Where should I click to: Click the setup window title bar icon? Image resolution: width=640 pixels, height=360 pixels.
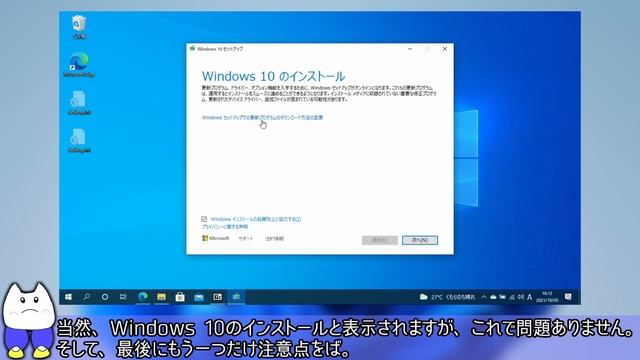click(192, 49)
